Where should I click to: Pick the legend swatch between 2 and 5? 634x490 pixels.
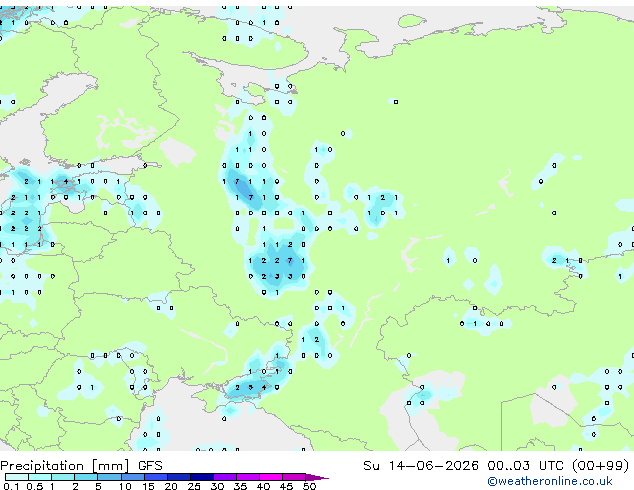[x=86, y=477]
